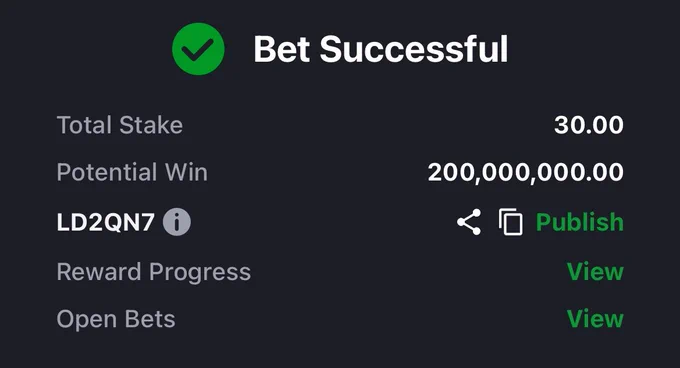Screen dimensions: 680x368
Task: Click the Potential Win label
Action: [x=132, y=172]
